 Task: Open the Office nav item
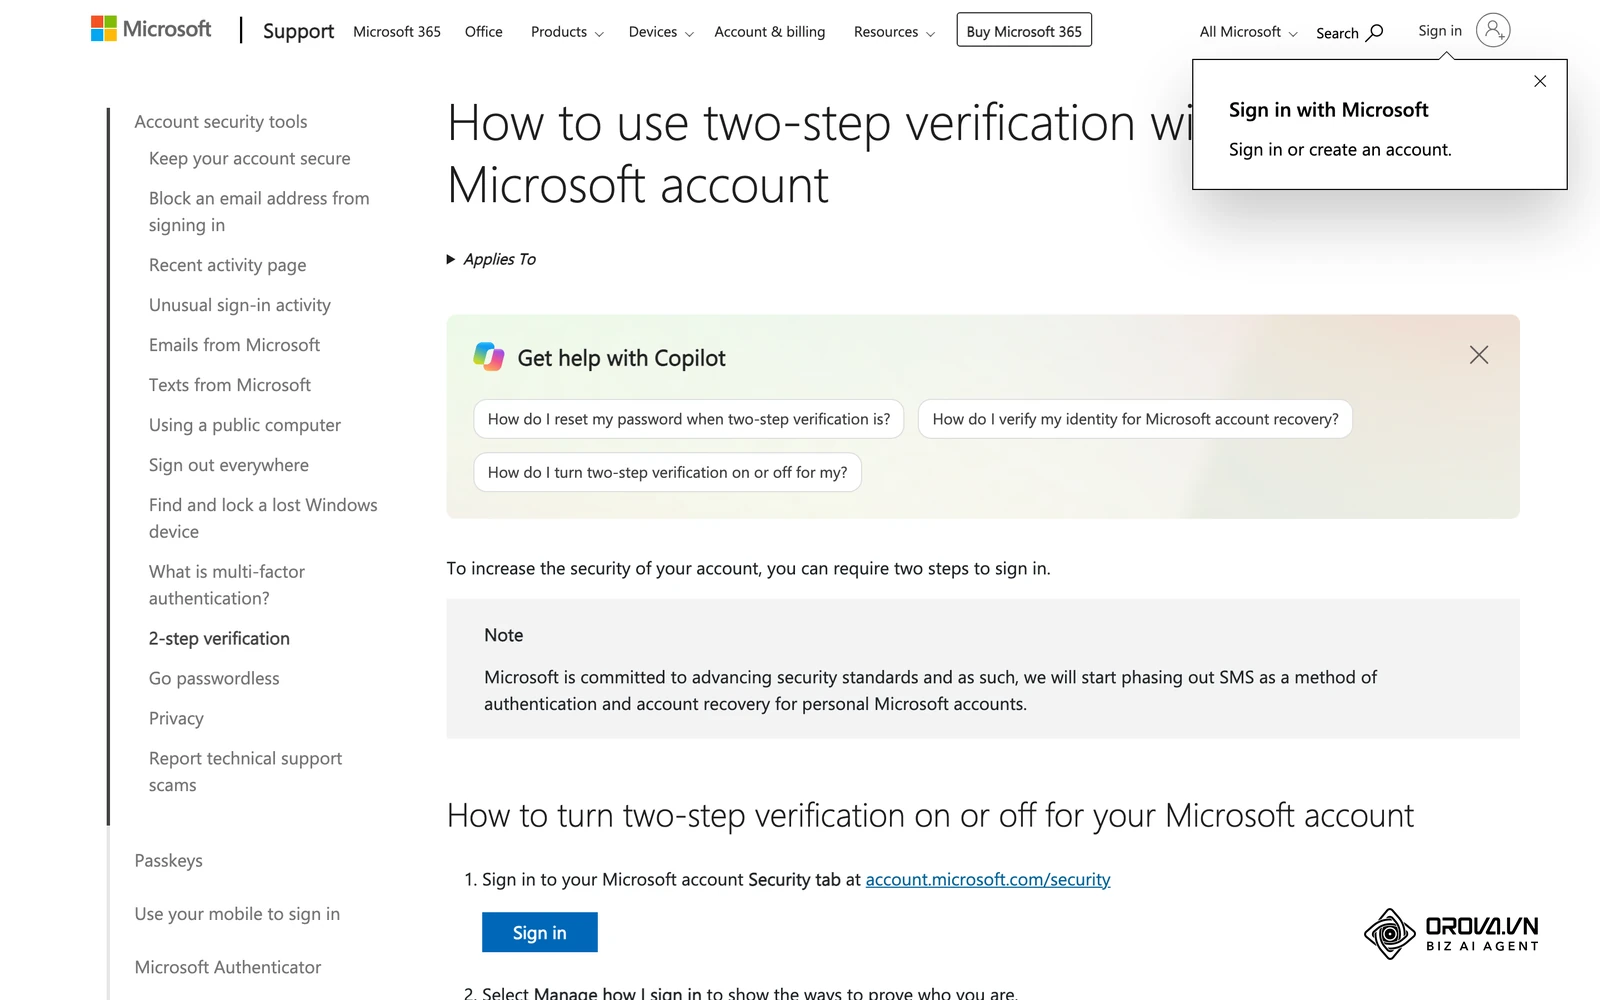point(484,32)
